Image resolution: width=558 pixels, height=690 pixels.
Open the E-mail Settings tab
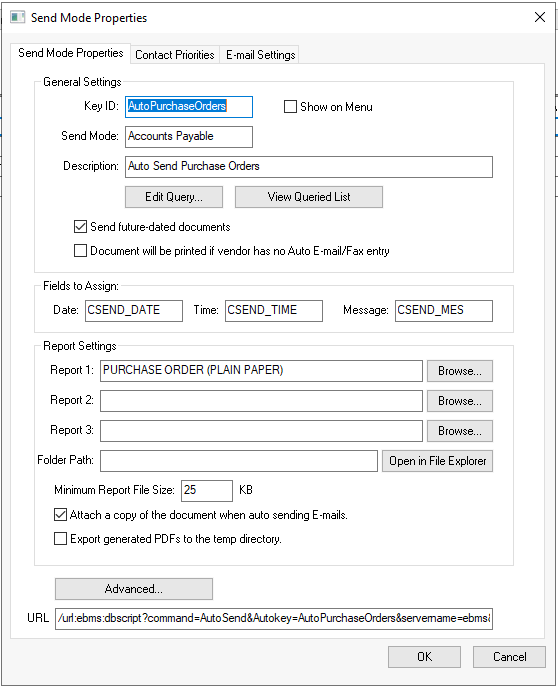261,55
